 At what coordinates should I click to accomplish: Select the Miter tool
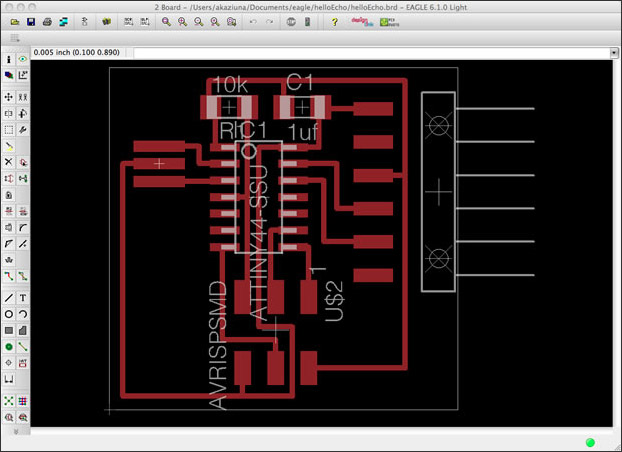pyautogui.click(x=23, y=227)
